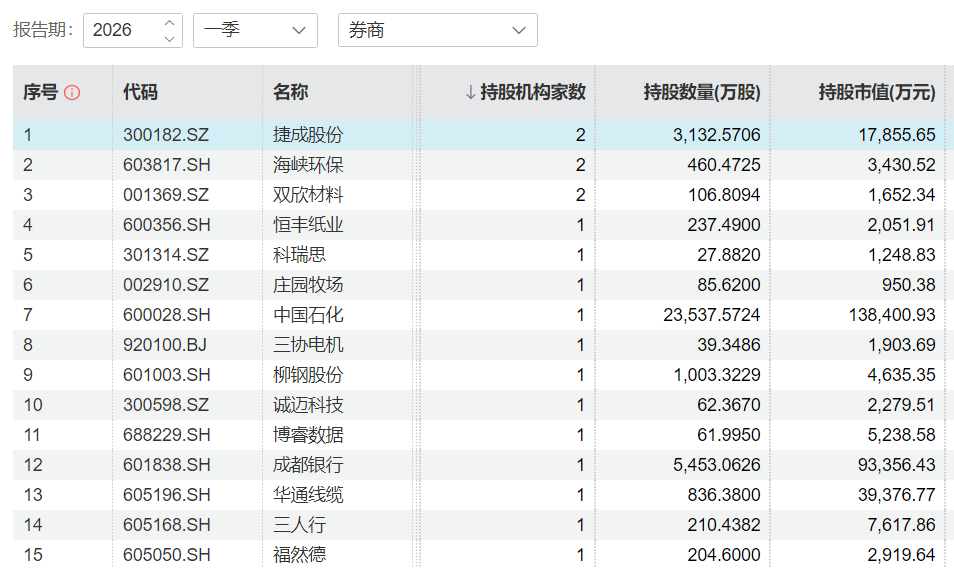
Task: Select stock code 600356.SH
Action: [x=167, y=225]
